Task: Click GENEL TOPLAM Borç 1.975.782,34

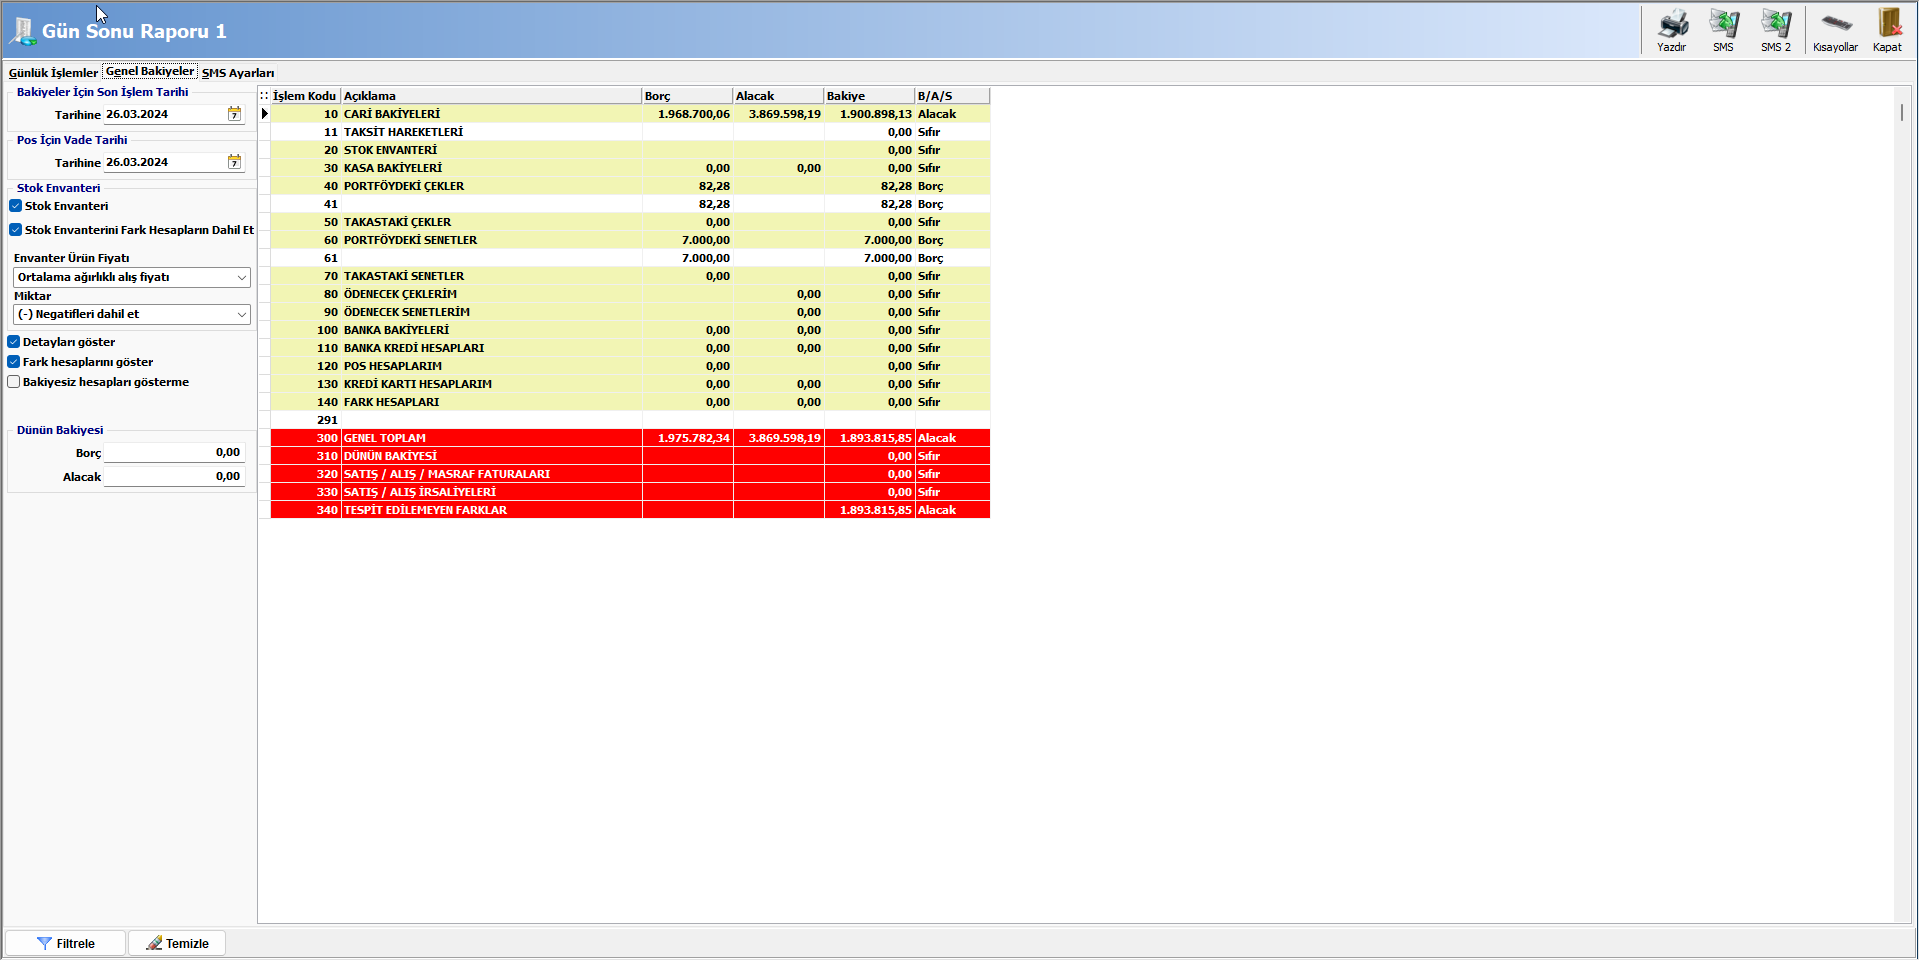Action: 694,438
